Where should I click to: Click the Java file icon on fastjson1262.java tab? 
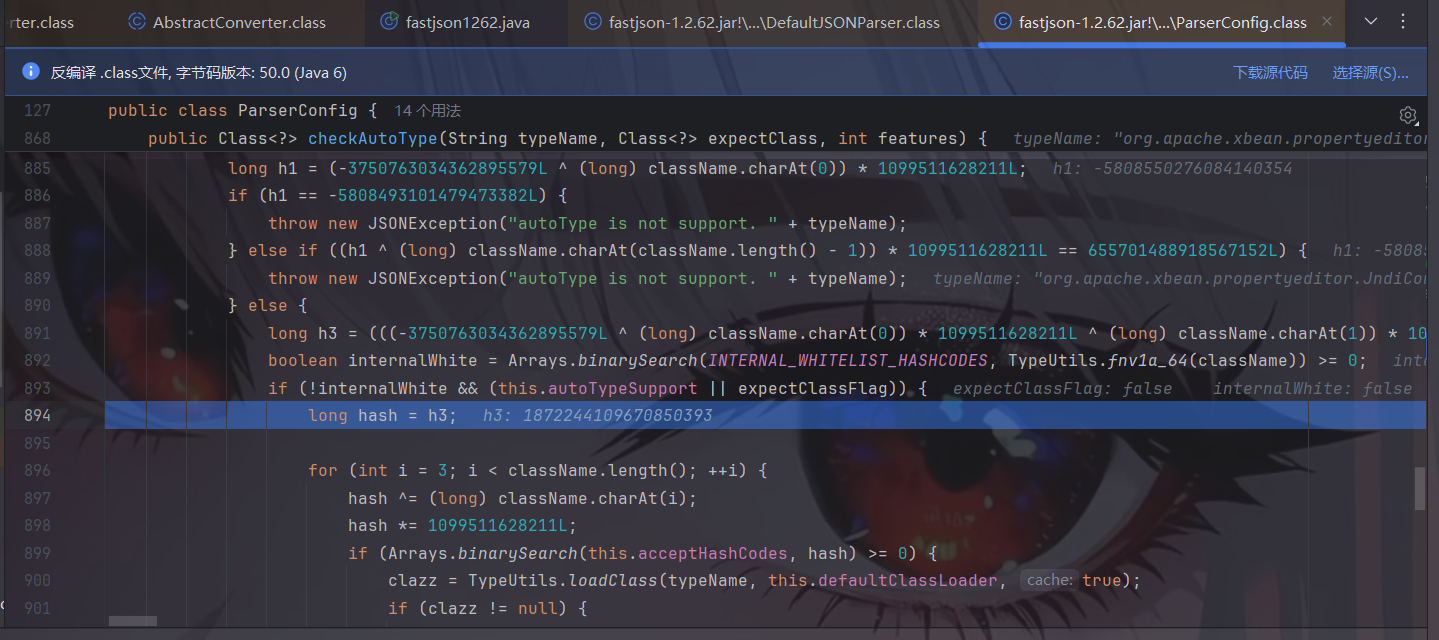[390, 22]
